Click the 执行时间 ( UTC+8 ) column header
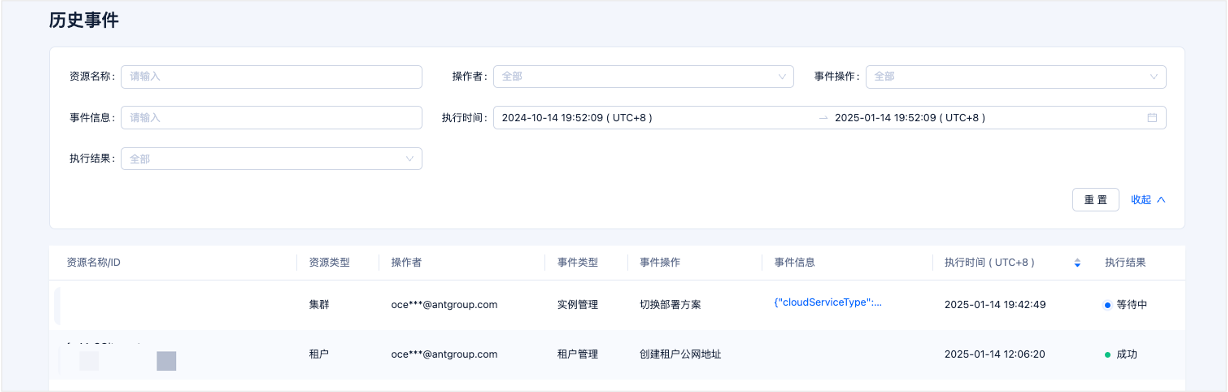This screenshot has height=392, width=1228. coord(989,263)
